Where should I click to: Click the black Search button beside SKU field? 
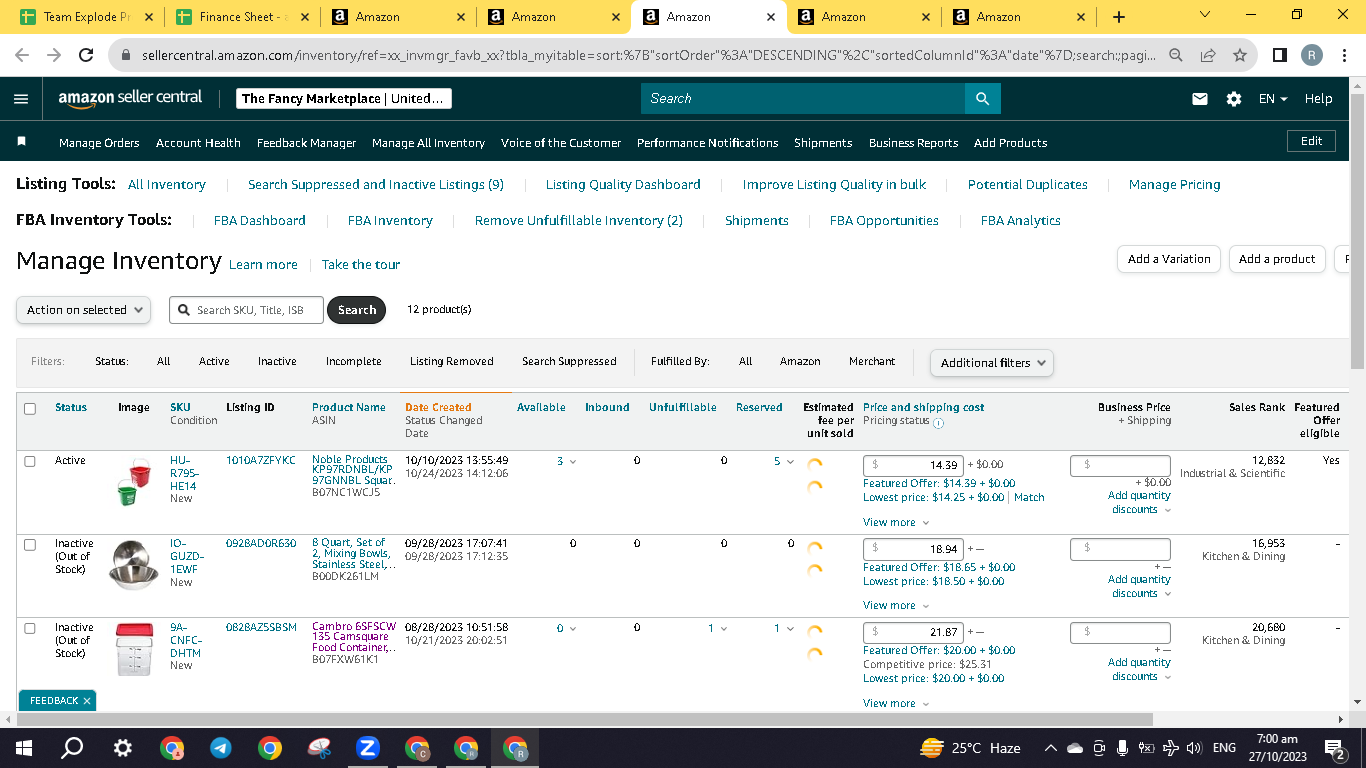(356, 310)
